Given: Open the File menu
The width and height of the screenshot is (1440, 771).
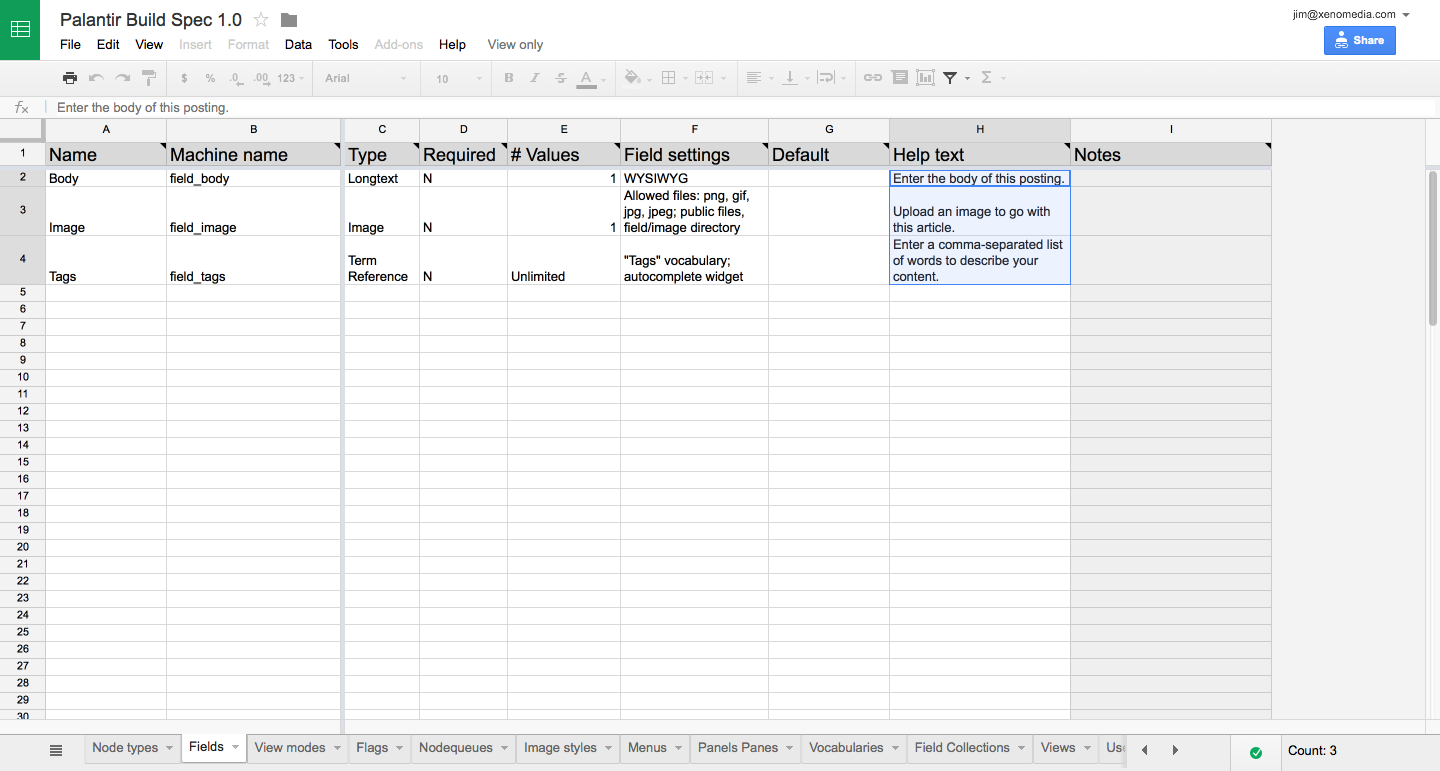Looking at the screenshot, I should (x=70, y=44).
